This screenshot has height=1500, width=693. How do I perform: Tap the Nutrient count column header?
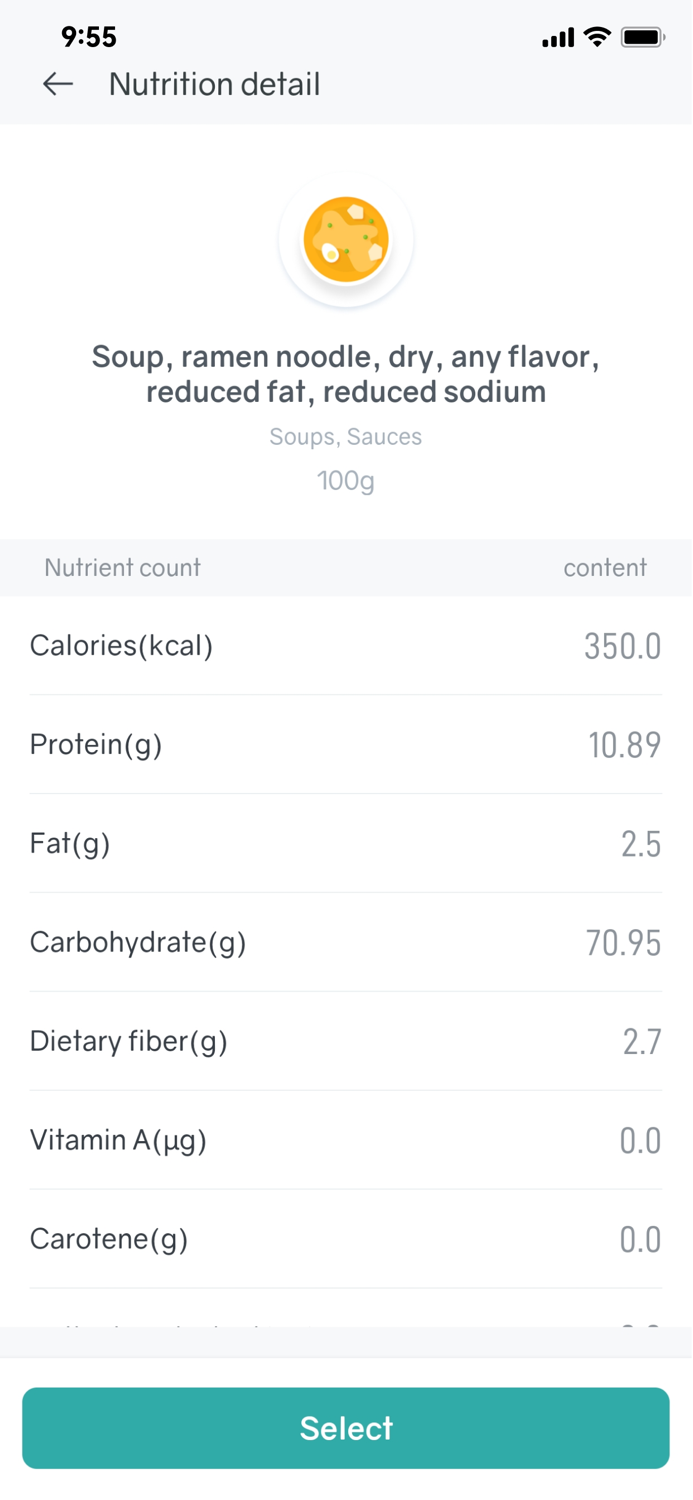122,567
